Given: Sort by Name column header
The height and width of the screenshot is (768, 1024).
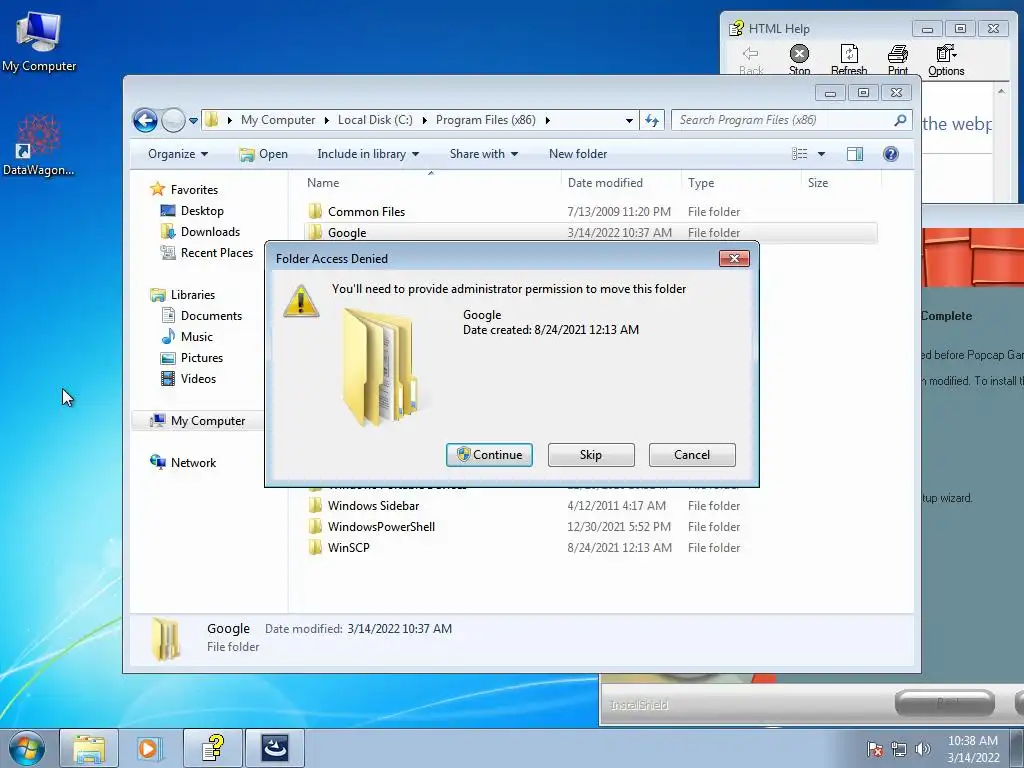Looking at the screenshot, I should [x=430, y=183].
